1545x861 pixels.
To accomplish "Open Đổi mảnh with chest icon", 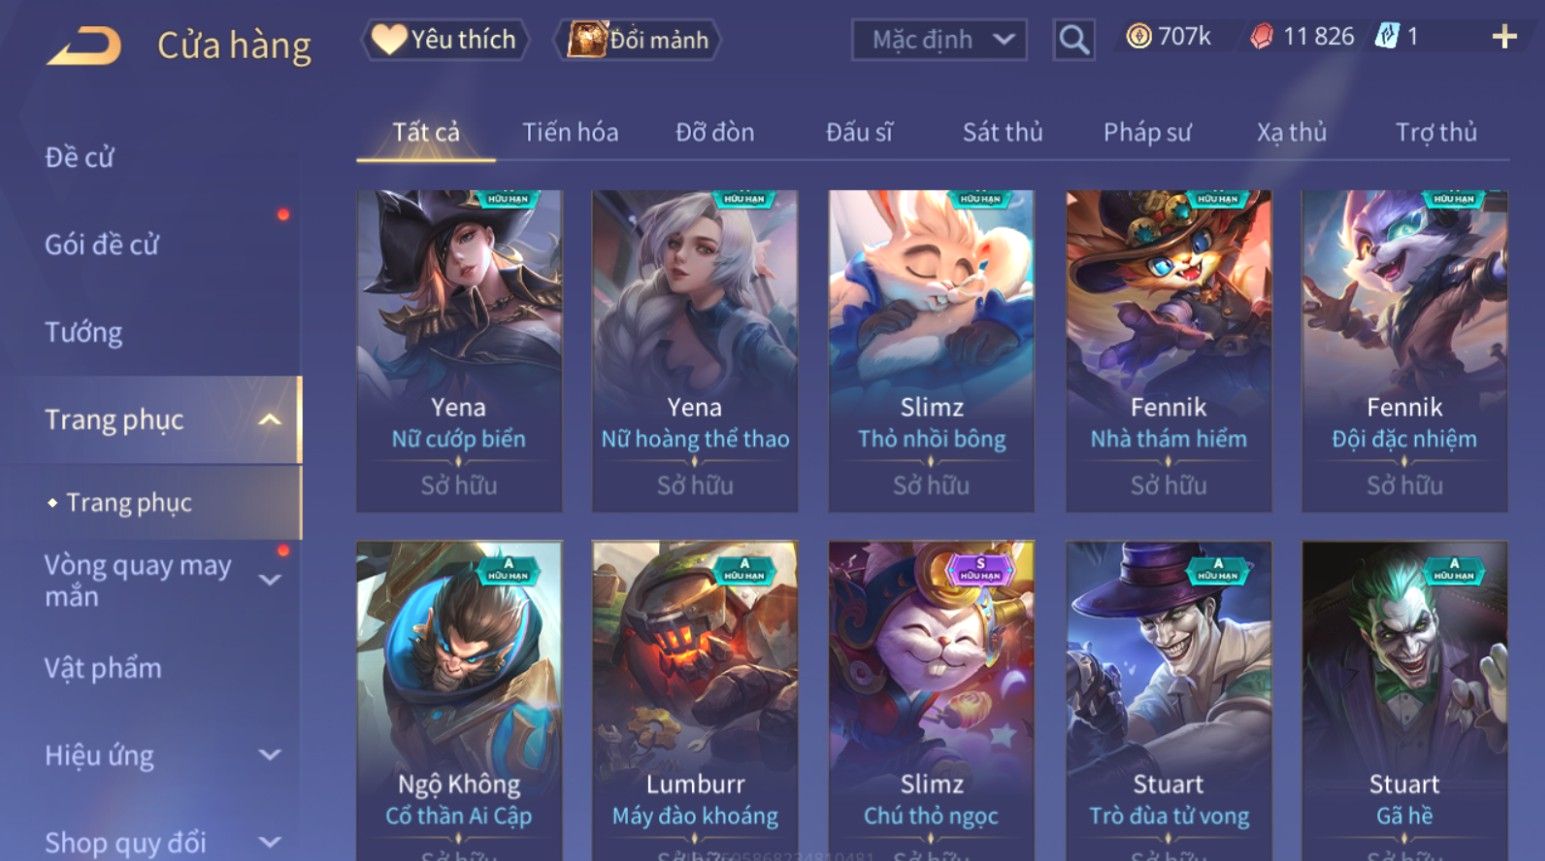I will pos(639,39).
